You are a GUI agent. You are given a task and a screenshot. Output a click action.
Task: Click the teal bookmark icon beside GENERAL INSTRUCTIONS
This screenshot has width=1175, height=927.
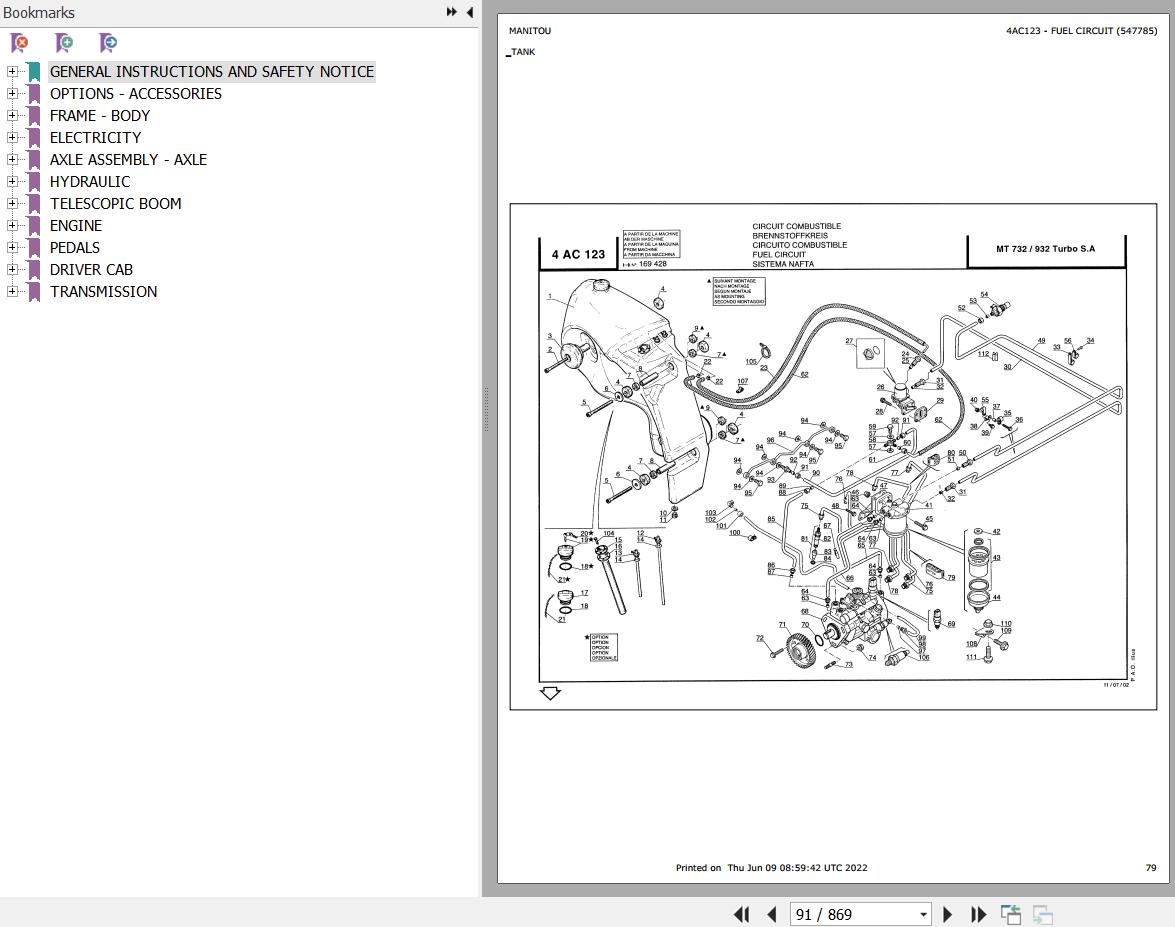point(34,72)
